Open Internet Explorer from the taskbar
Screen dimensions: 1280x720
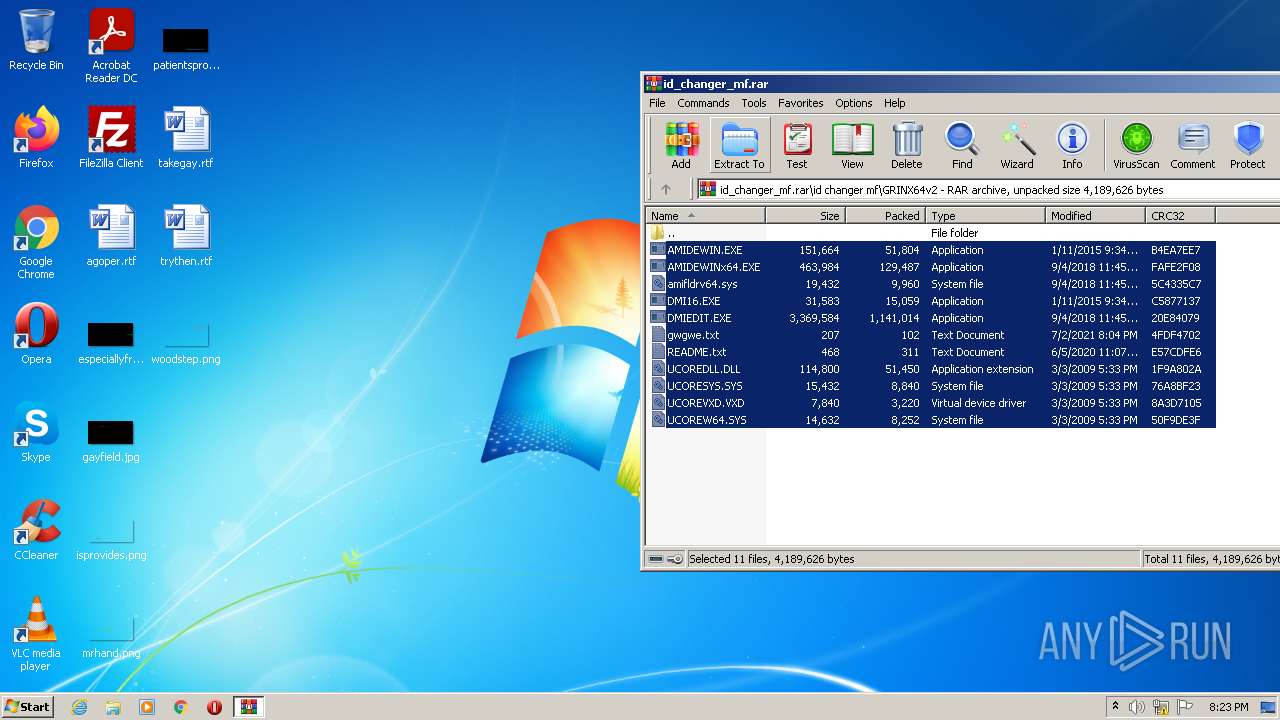pyautogui.click(x=79, y=707)
